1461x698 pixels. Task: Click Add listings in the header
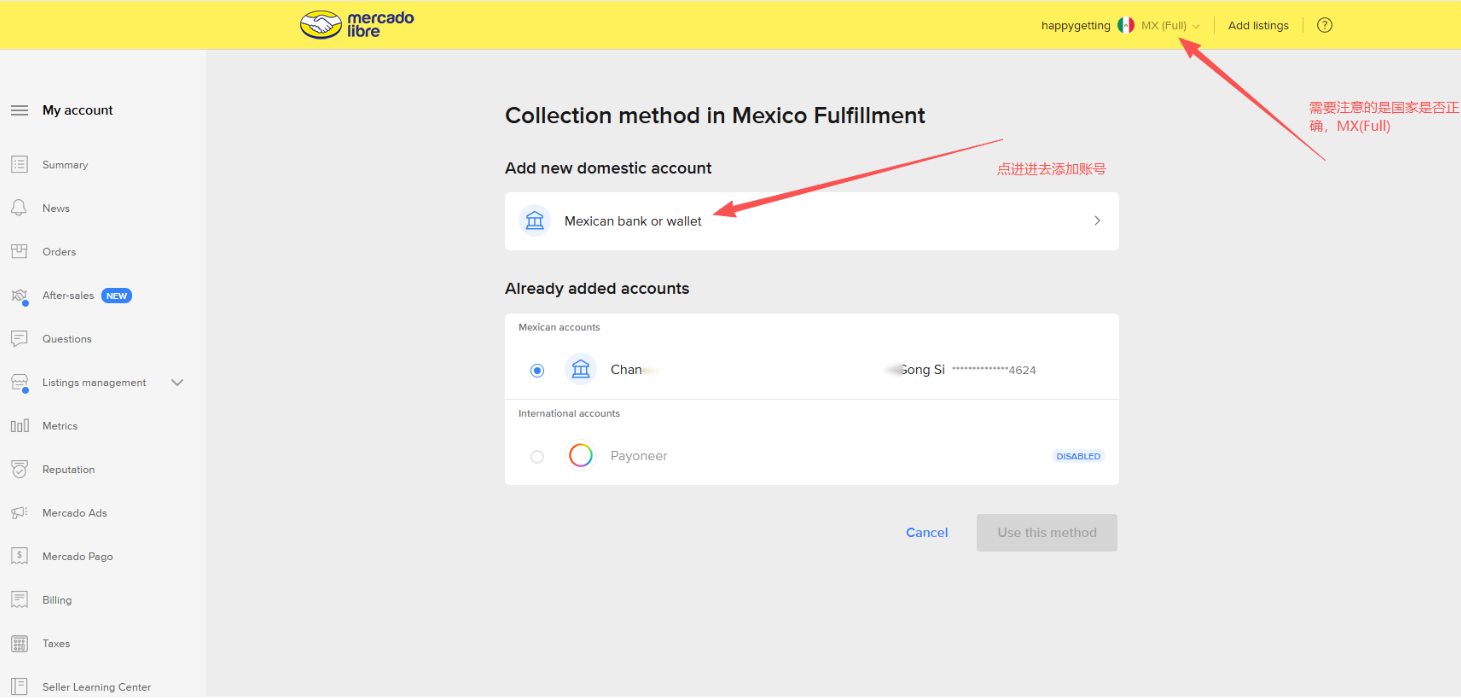pyautogui.click(x=1258, y=26)
